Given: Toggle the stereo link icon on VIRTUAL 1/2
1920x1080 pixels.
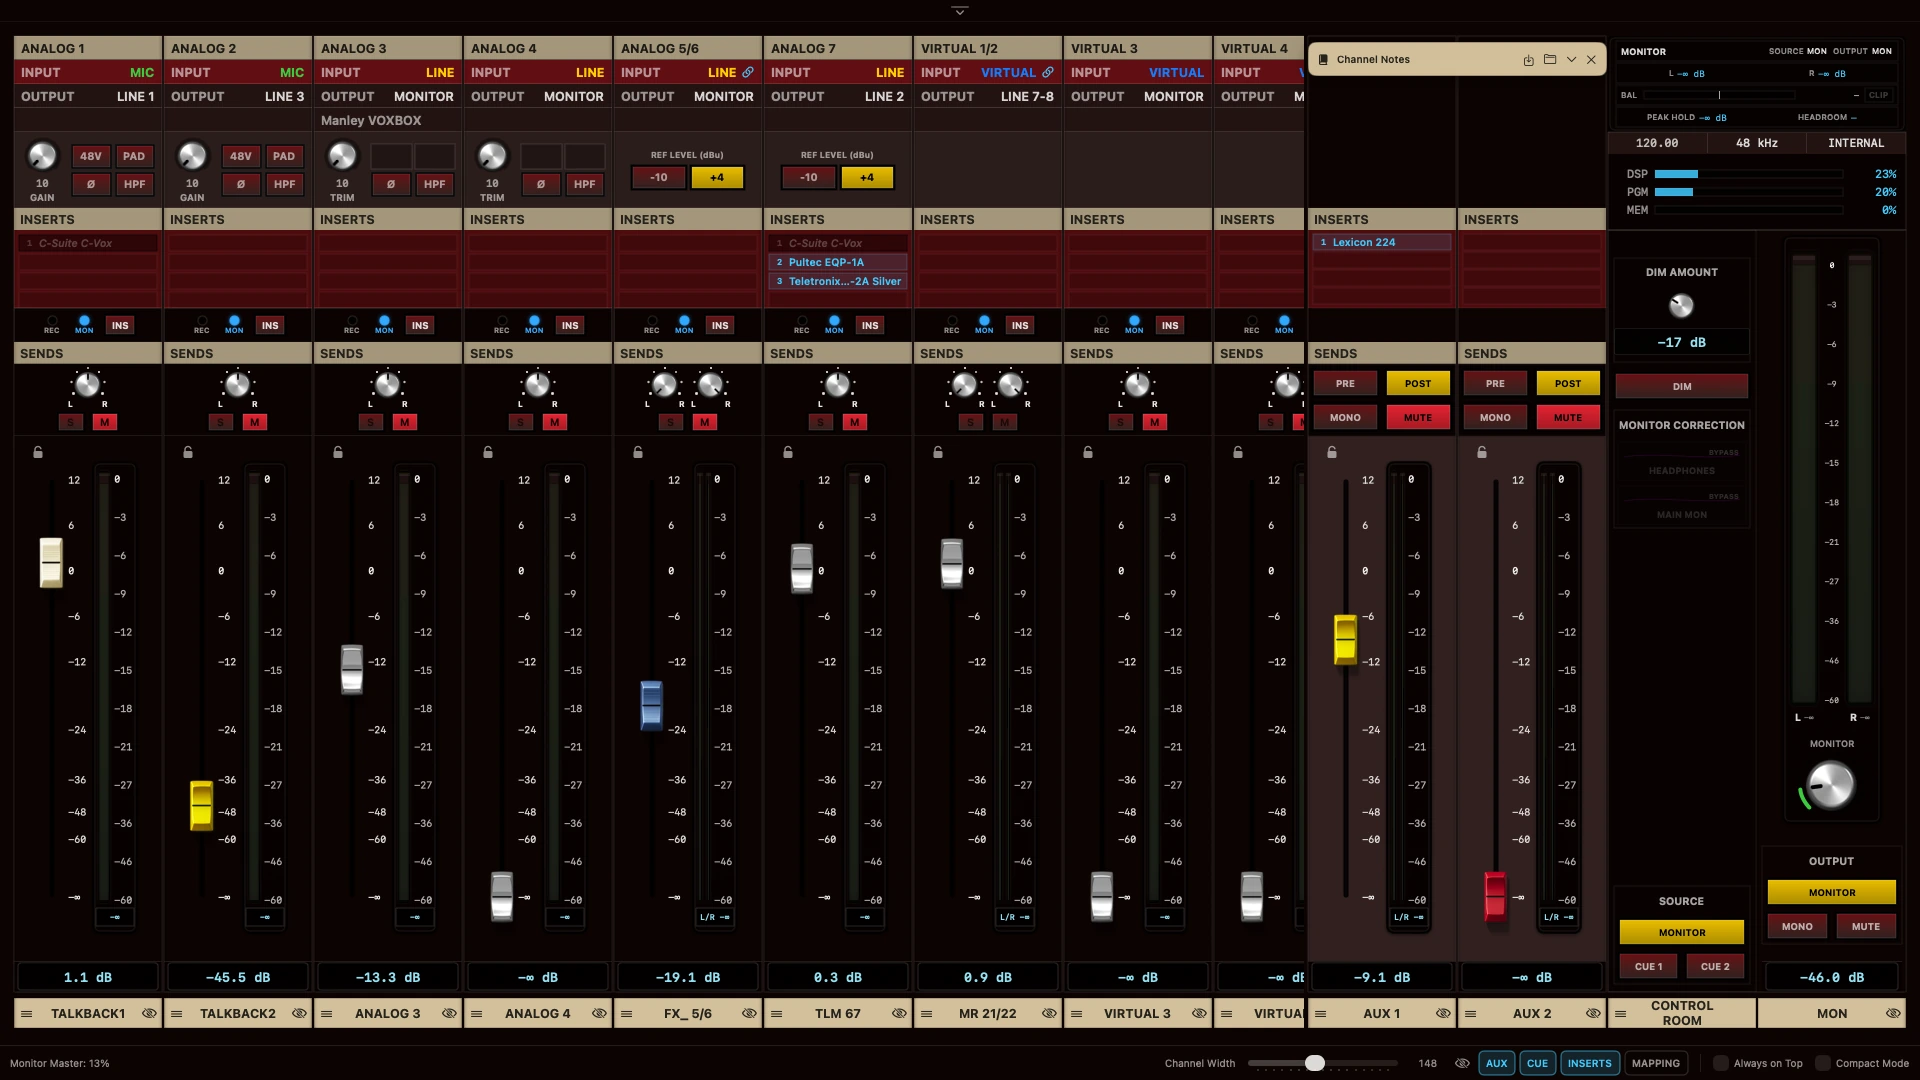Looking at the screenshot, I should (1047, 72).
